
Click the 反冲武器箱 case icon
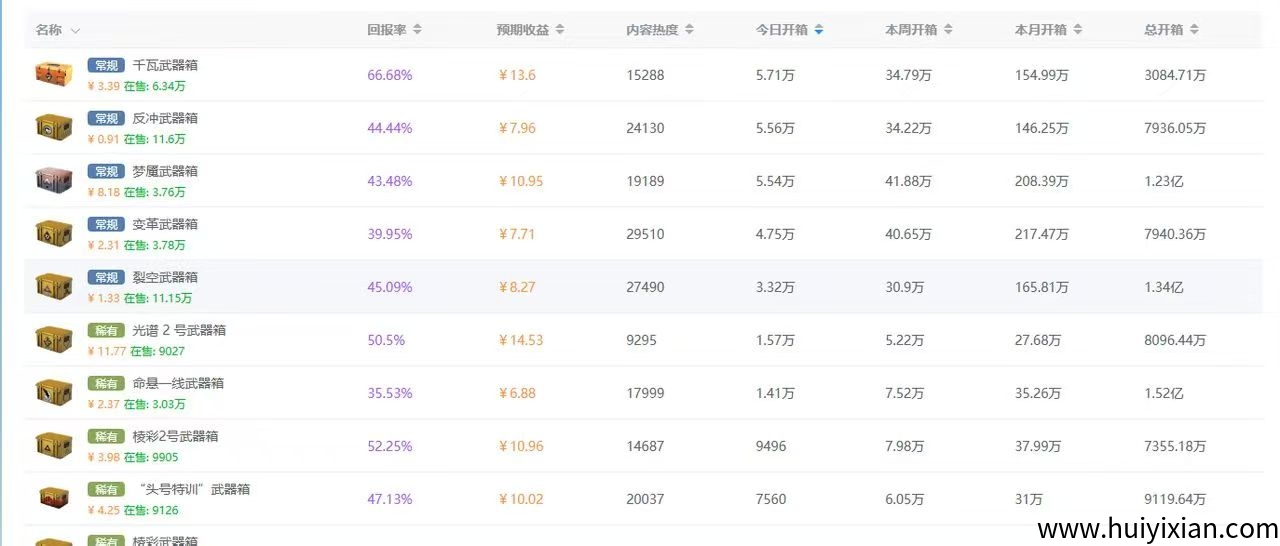pos(54,127)
